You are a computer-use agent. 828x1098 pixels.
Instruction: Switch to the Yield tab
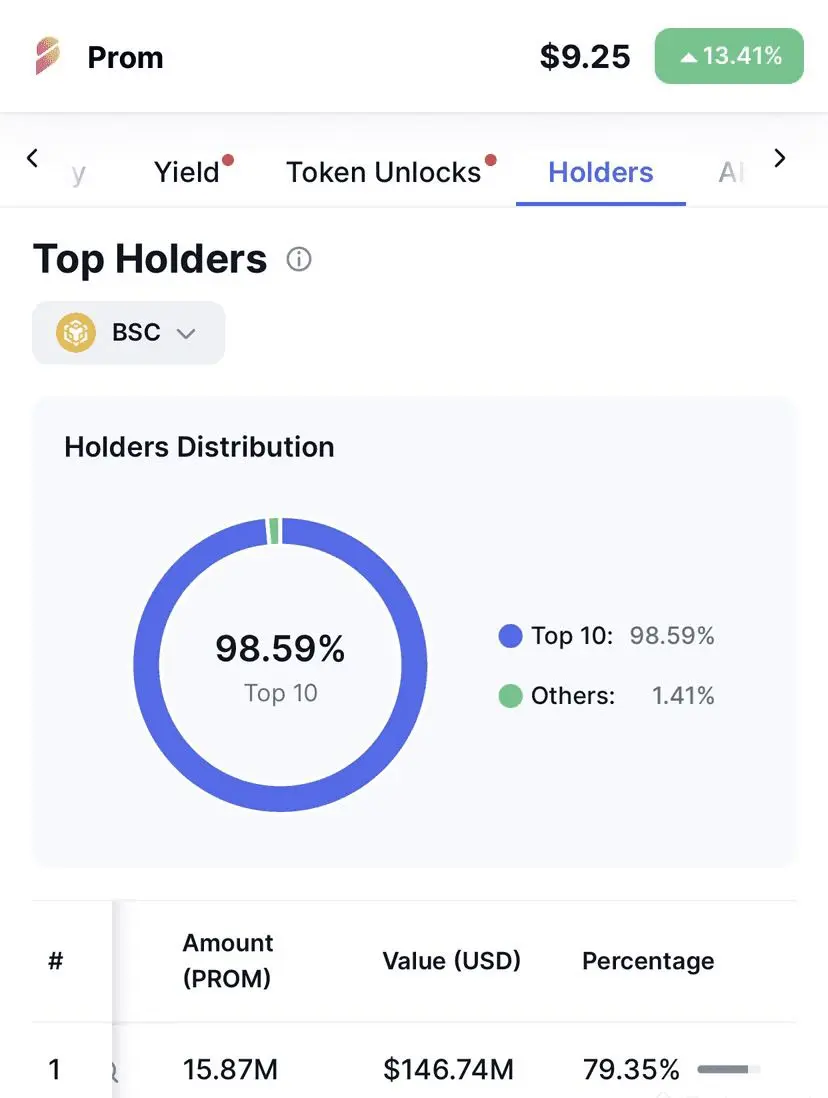coord(187,172)
